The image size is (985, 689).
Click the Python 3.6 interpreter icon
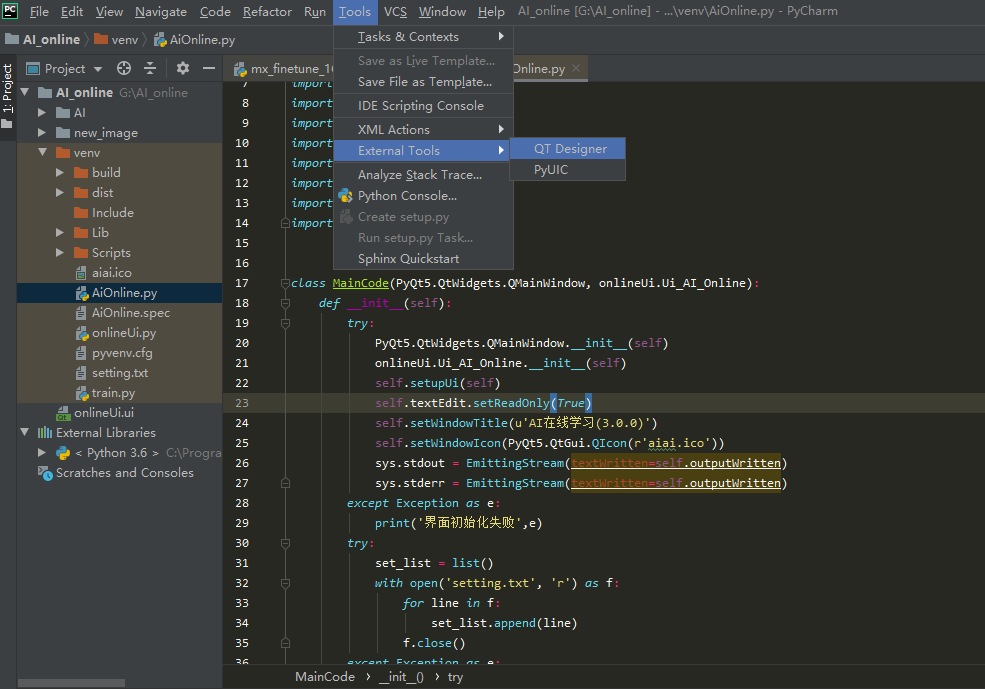[63, 453]
